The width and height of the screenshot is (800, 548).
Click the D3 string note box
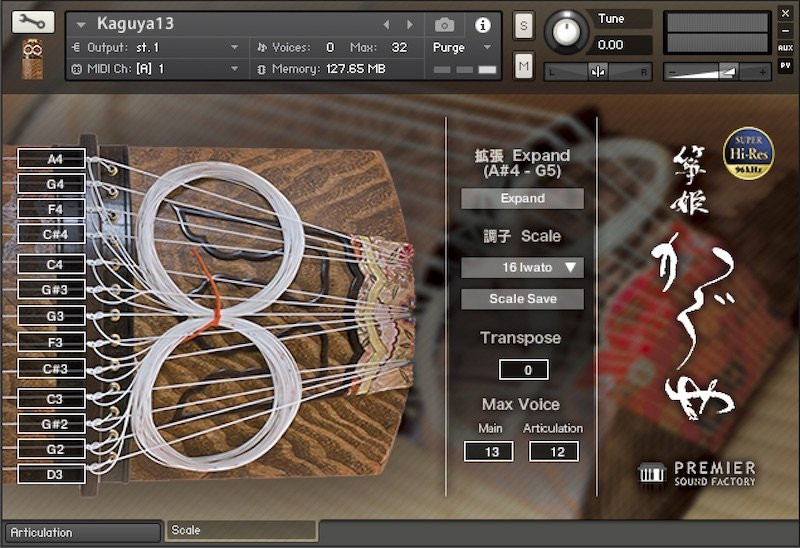(x=51, y=474)
